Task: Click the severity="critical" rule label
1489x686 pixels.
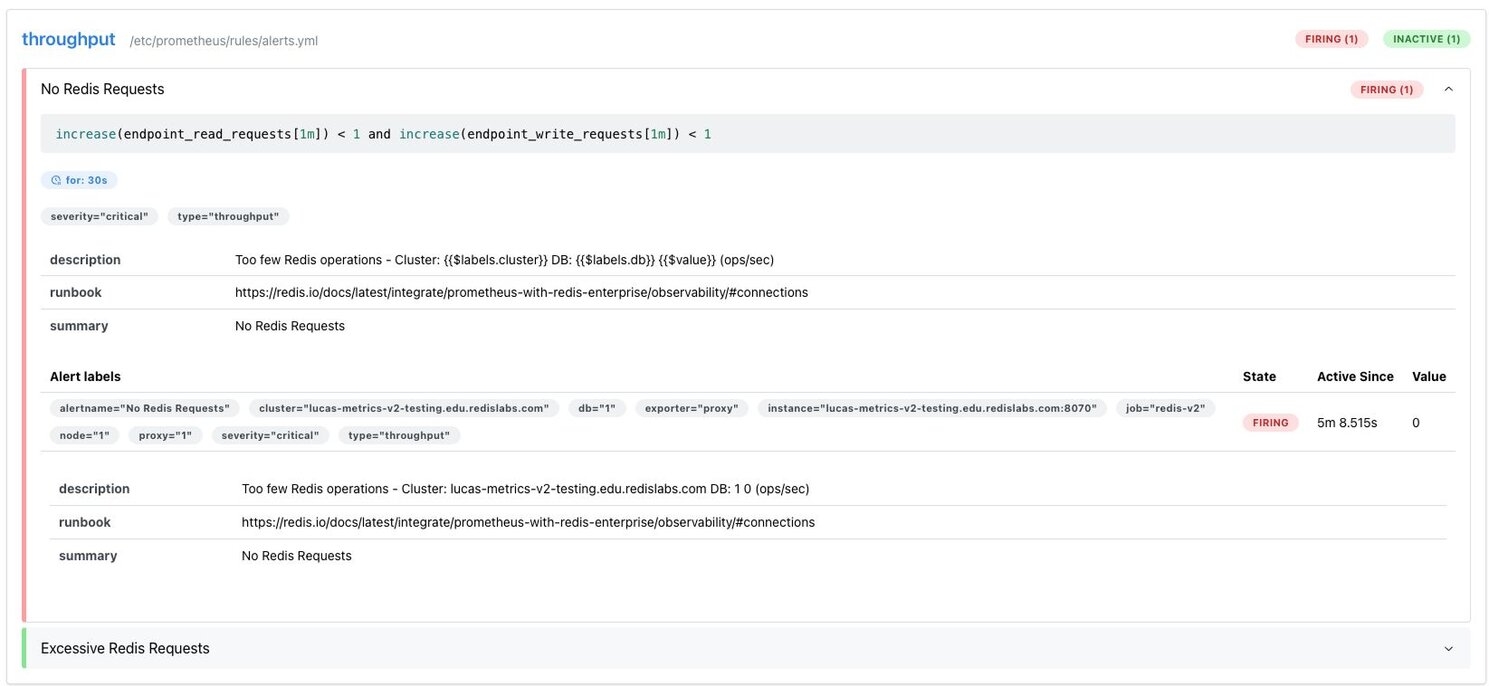Action: click(99, 216)
